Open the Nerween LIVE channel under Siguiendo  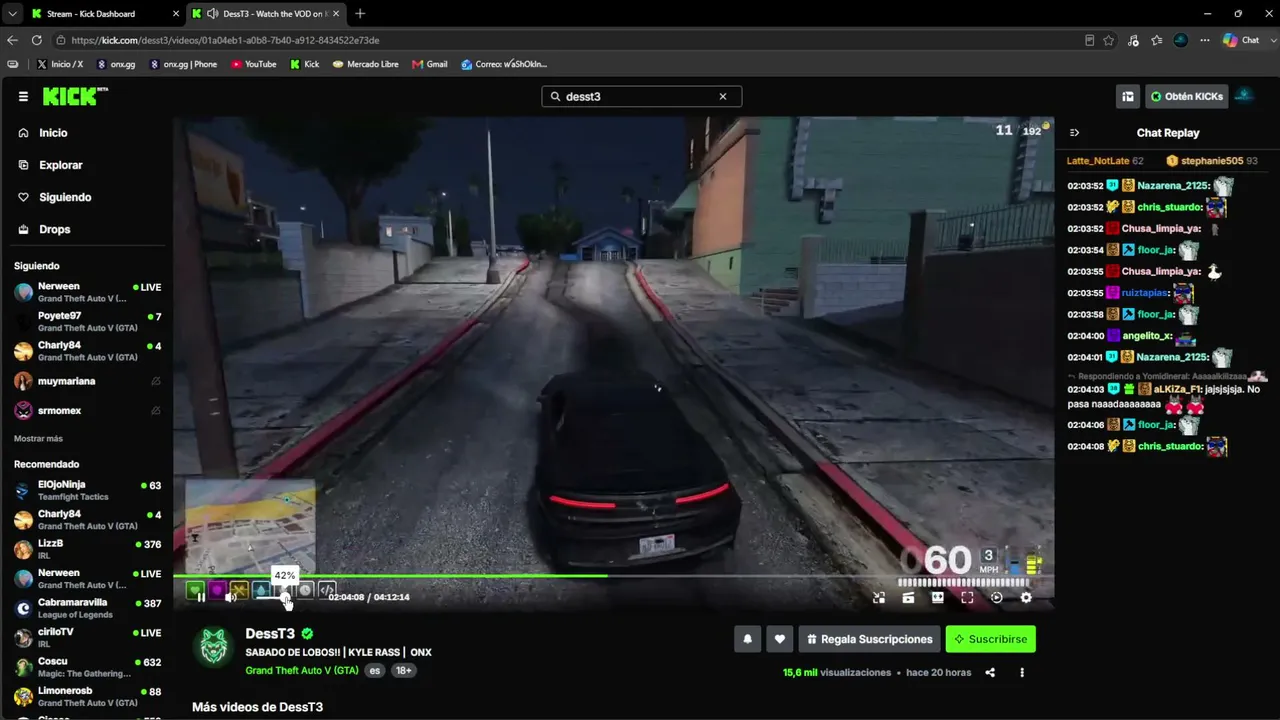(x=88, y=292)
